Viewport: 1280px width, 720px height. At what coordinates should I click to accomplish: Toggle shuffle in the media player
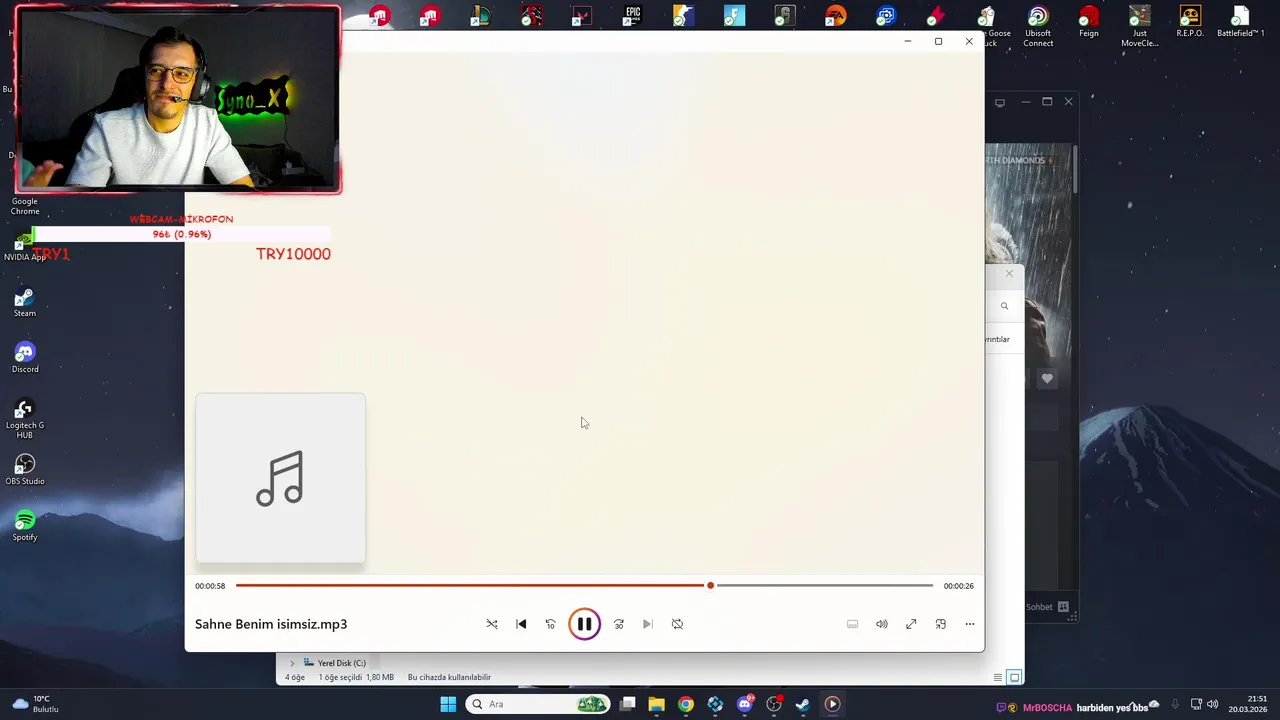coord(492,624)
